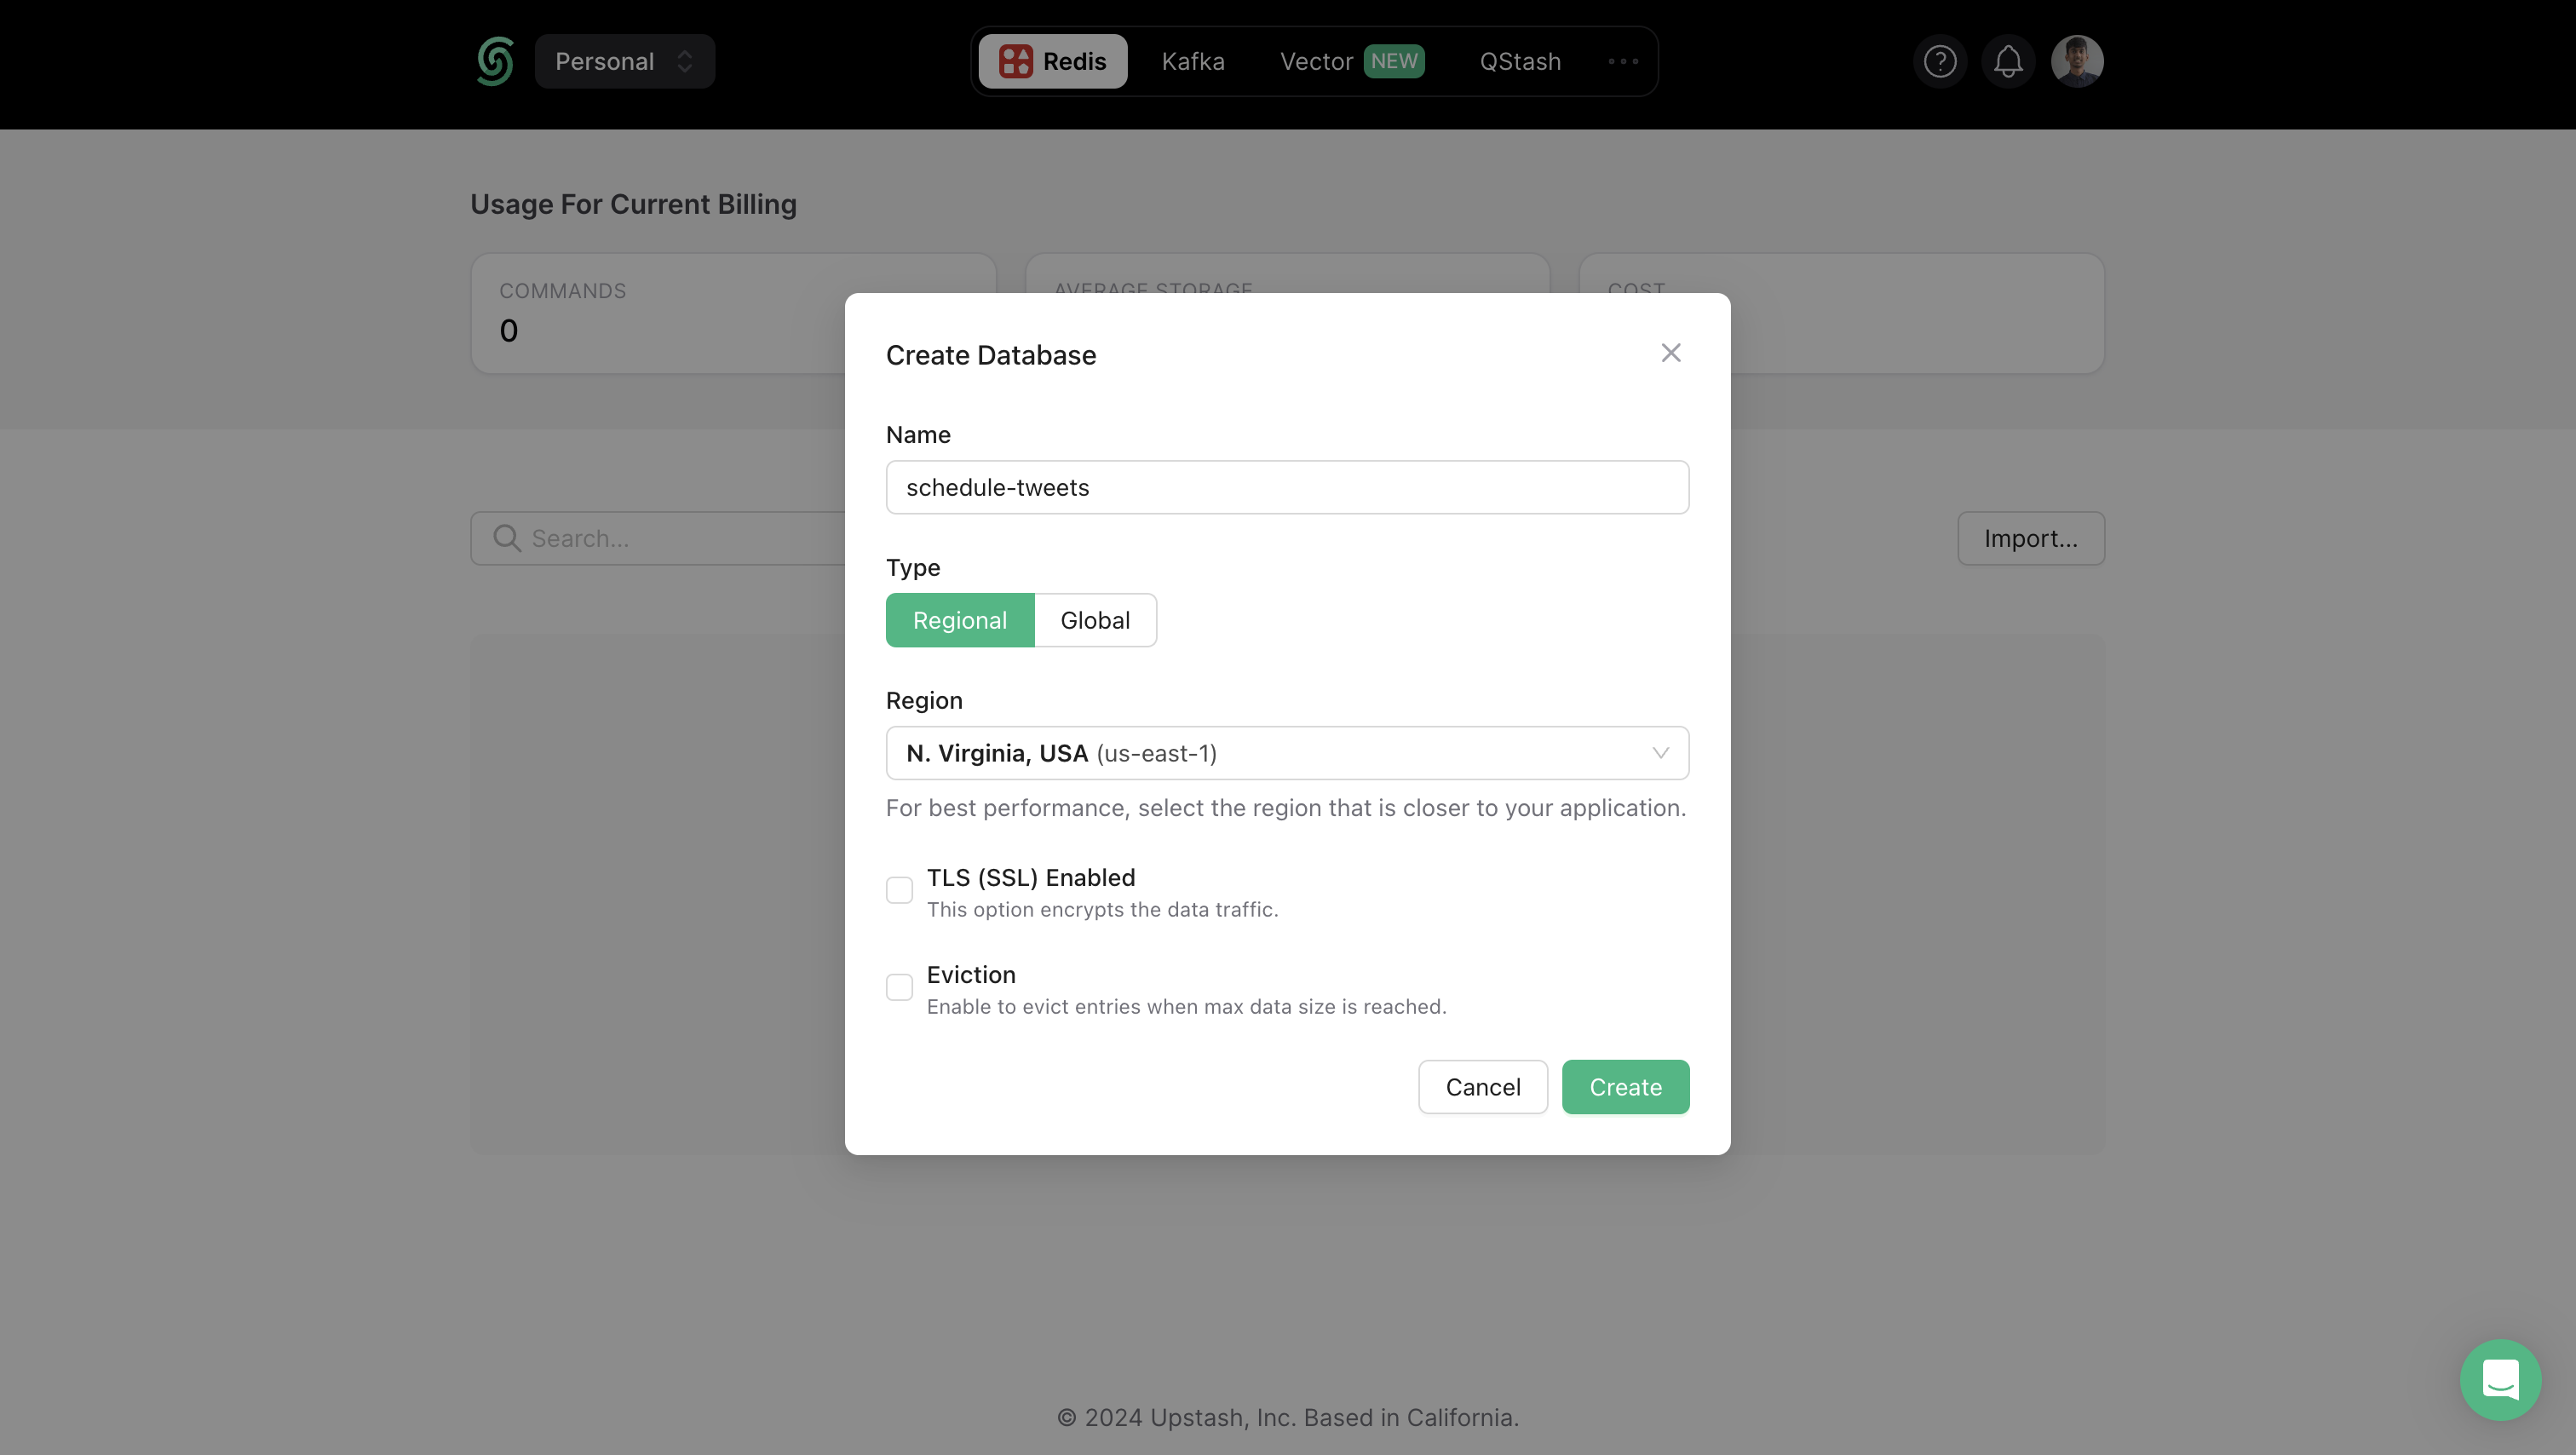Click the profile avatar
Image resolution: width=2576 pixels, height=1455 pixels.
click(2077, 61)
